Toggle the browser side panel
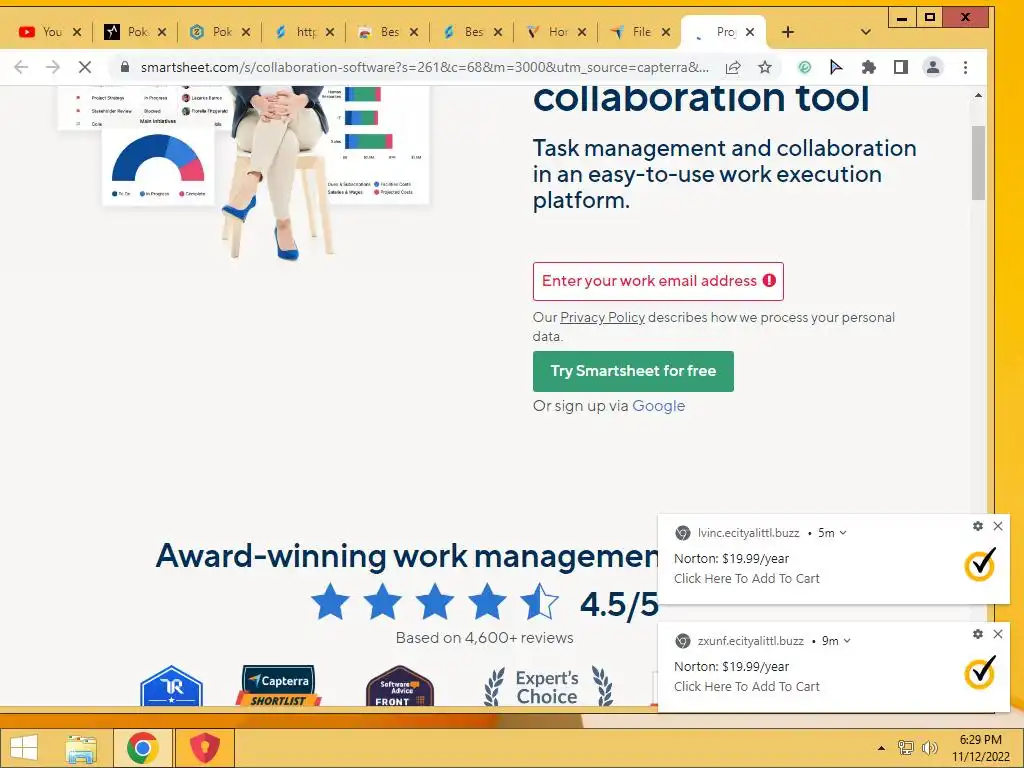Image resolution: width=1024 pixels, height=768 pixels. coord(901,67)
